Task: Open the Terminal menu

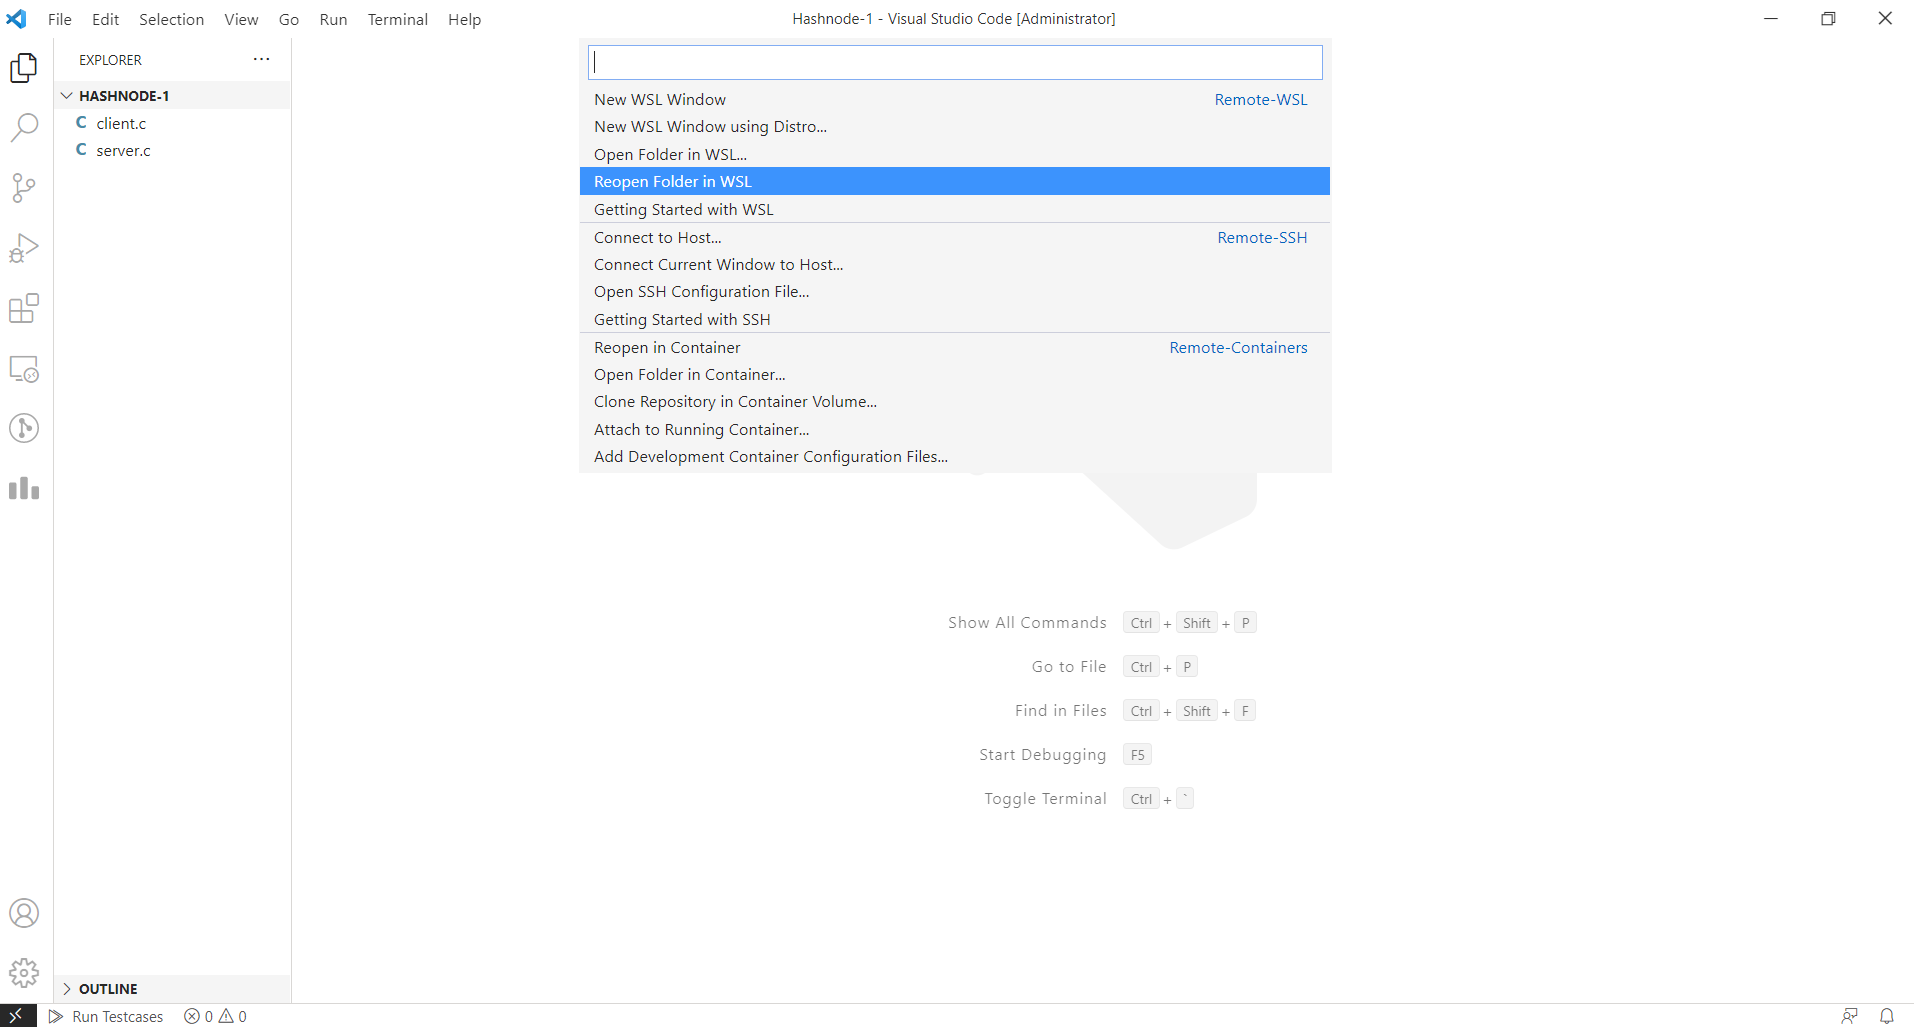Action: (x=397, y=19)
